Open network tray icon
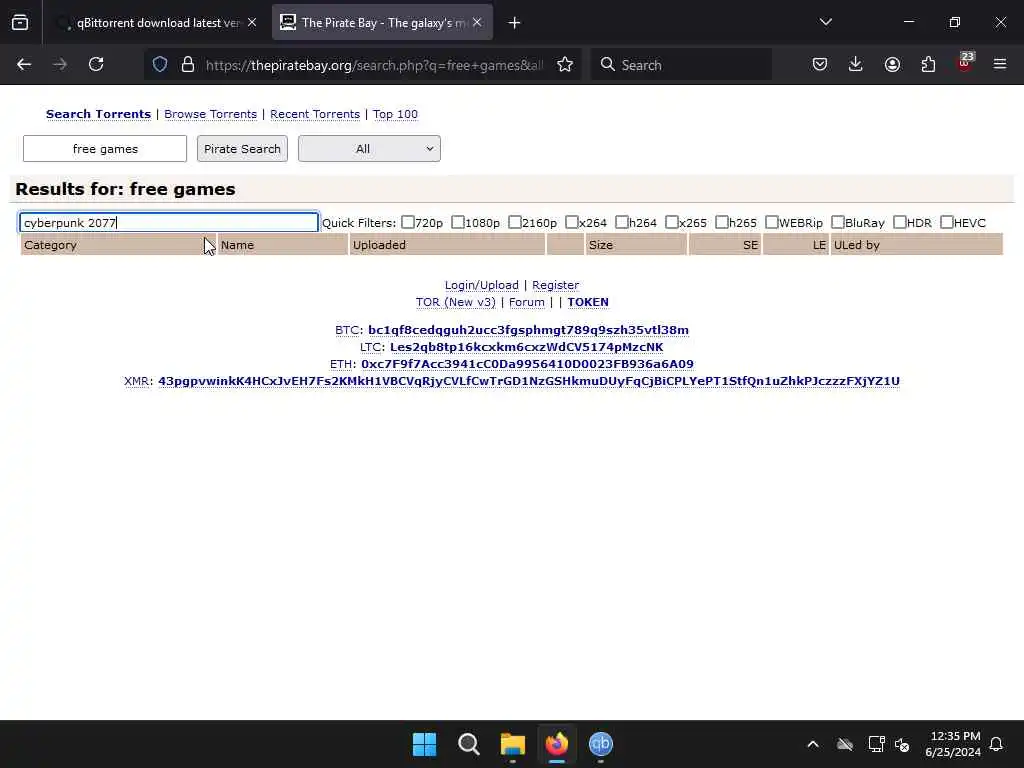This screenshot has height=768, width=1024. pyautogui.click(x=876, y=744)
